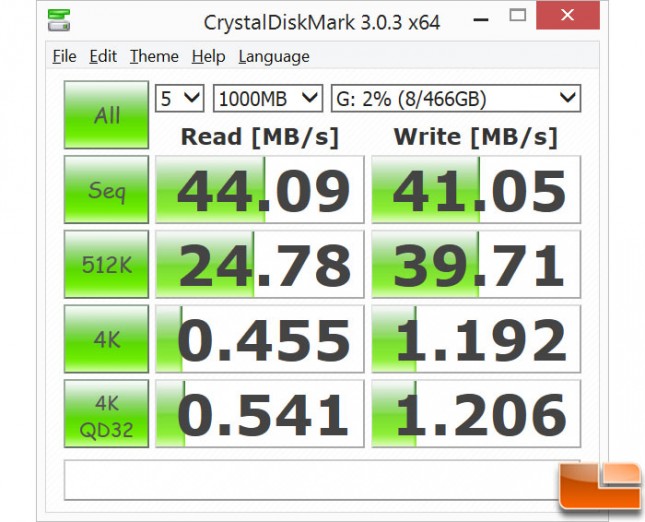
Task: Click the 4K QD32 read result 0.541
Action: (x=260, y=414)
